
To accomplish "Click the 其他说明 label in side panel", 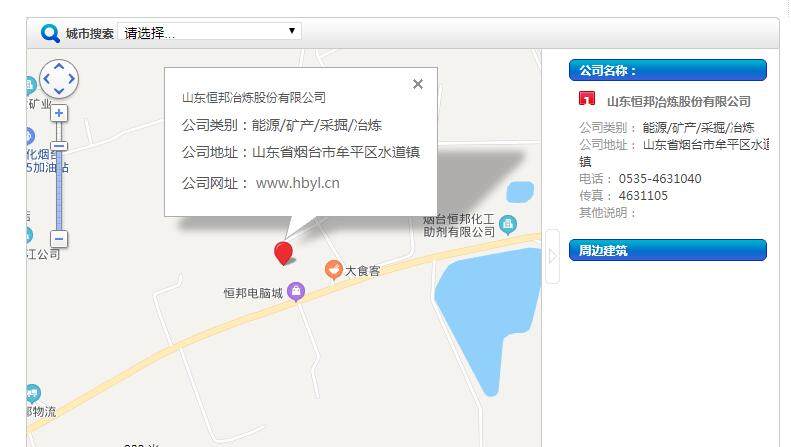I will [x=607, y=212].
